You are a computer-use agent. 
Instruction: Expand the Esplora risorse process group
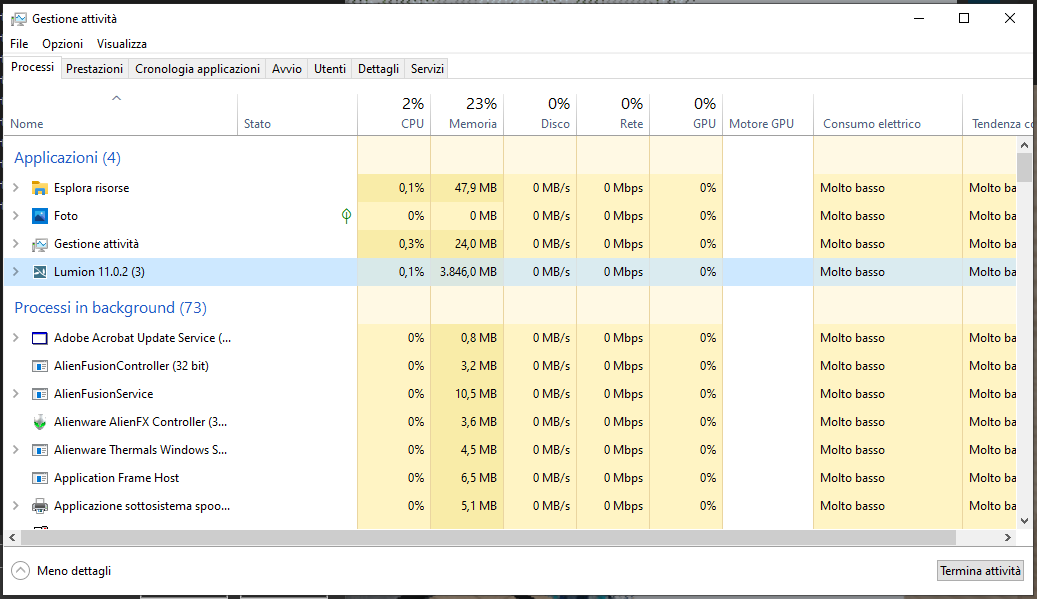click(x=16, y=188)
